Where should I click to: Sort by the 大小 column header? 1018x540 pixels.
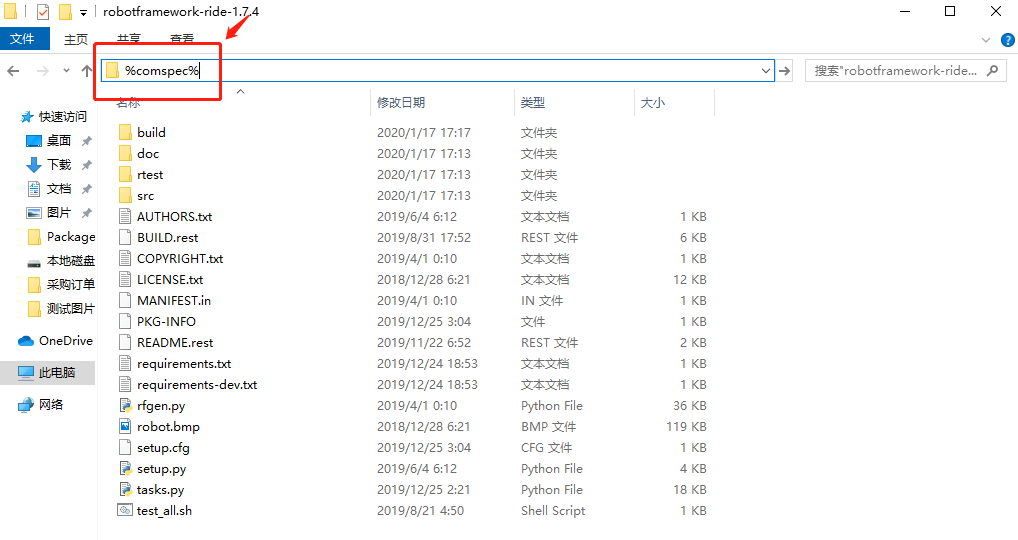[652, 103]
